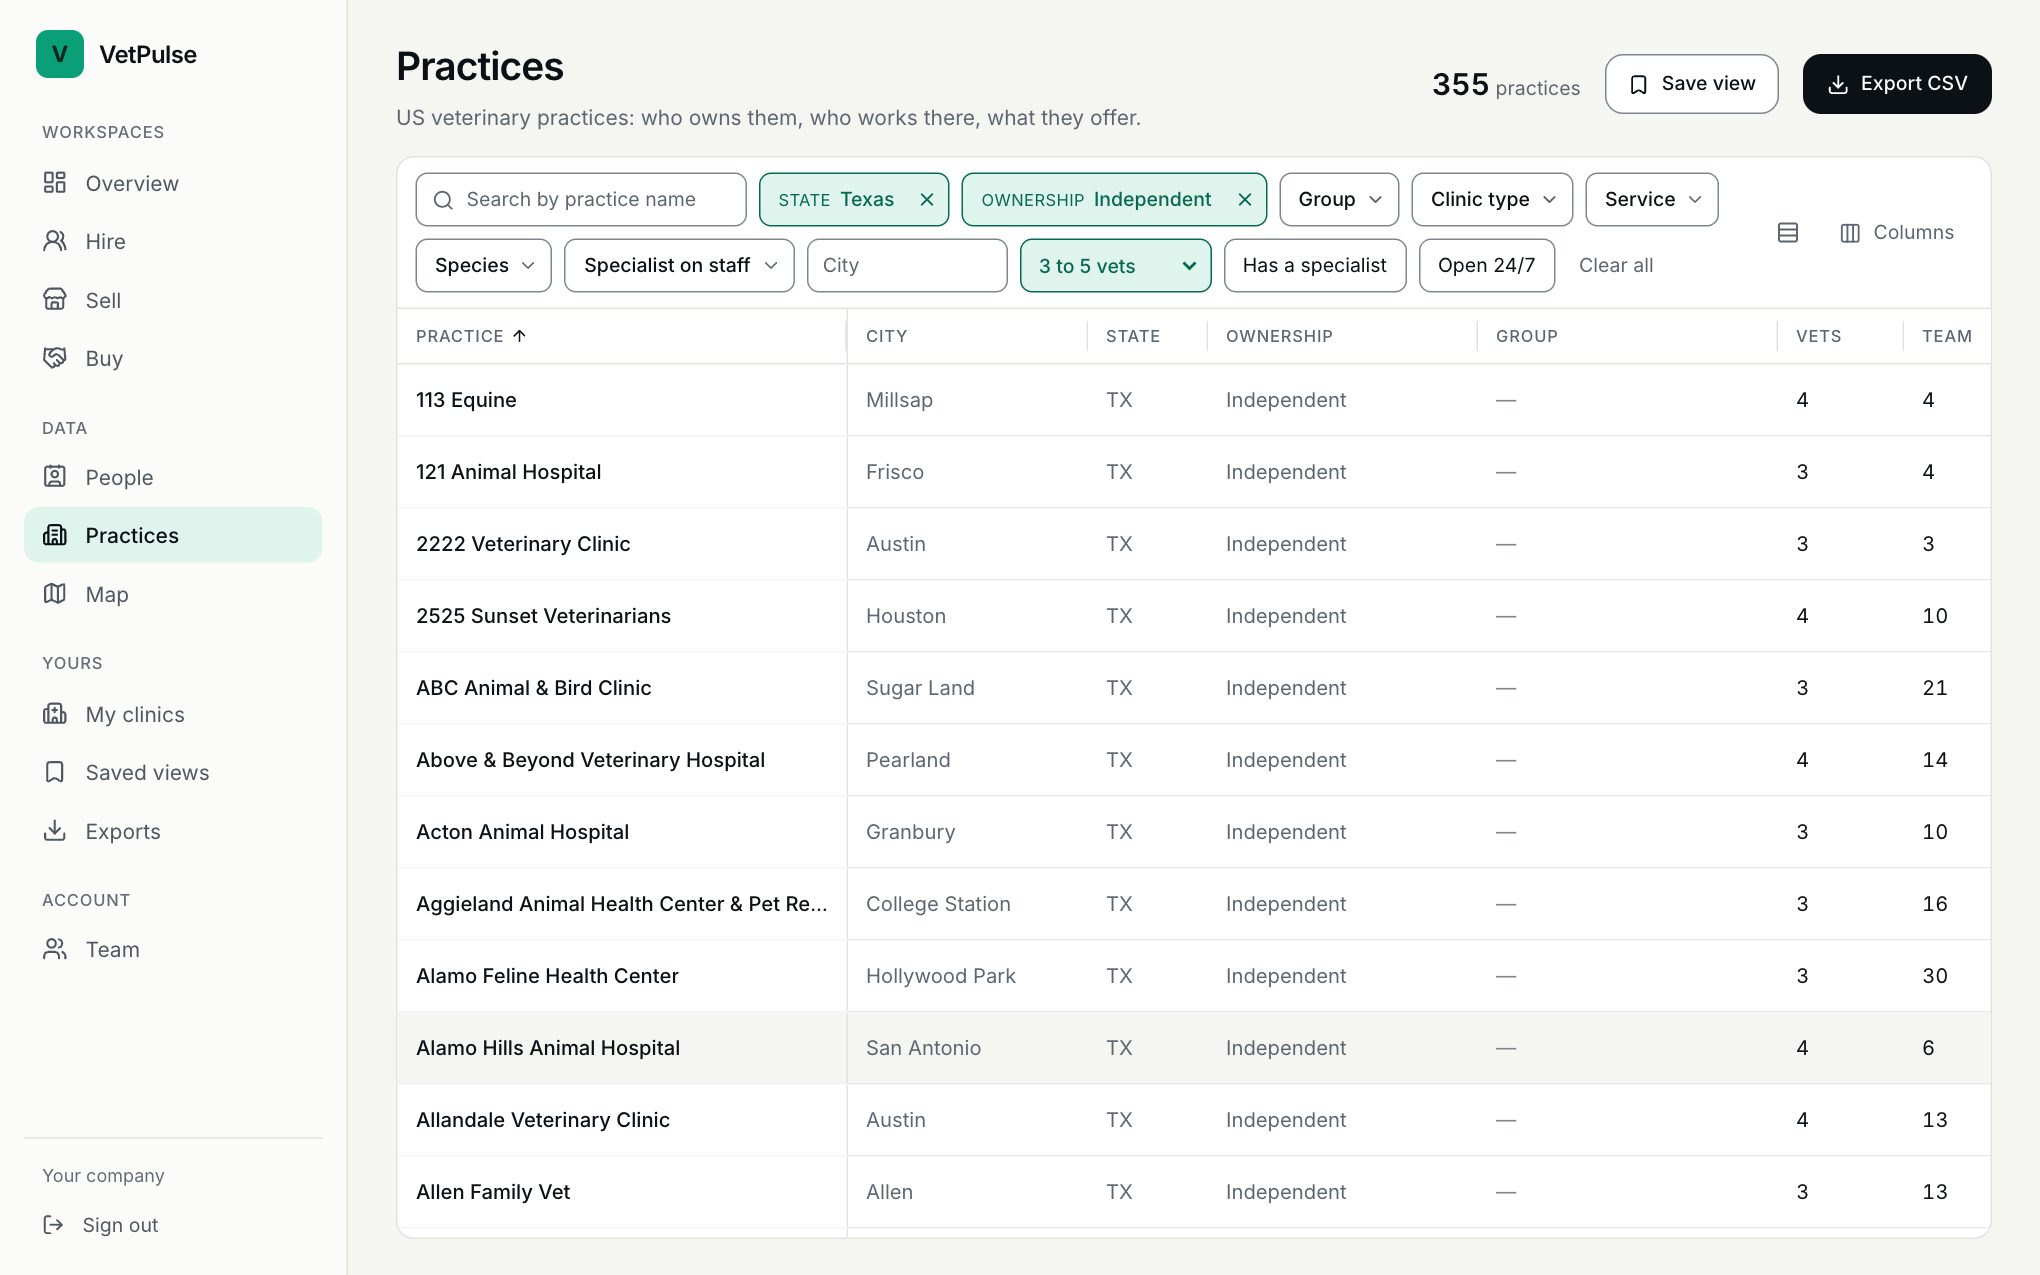Open Allandale Veterinary Clinic
The image size is (2040, 1275).
(1194, 1120)
